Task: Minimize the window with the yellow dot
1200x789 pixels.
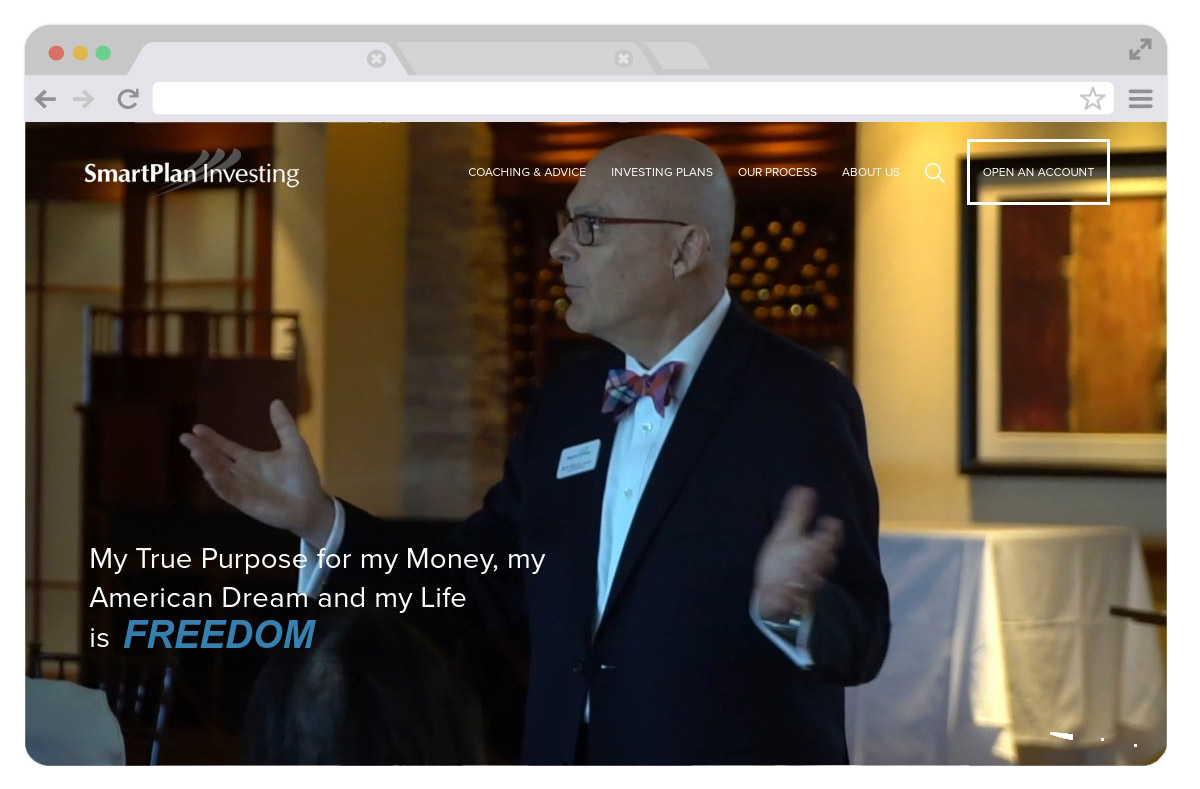Action: (80, 53)
